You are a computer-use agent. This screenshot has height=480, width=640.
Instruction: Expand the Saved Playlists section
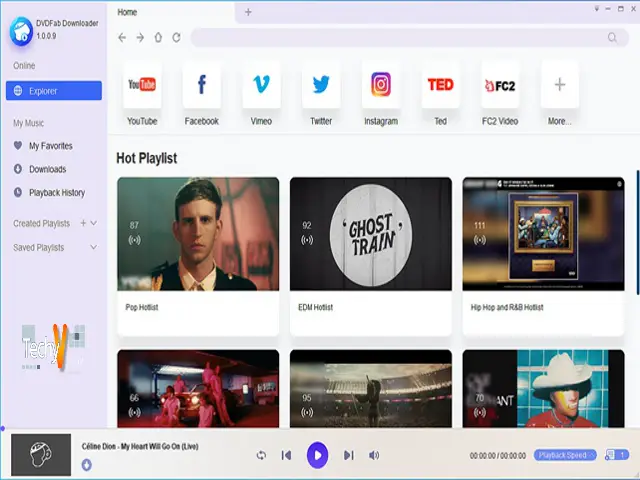[94, 247]
